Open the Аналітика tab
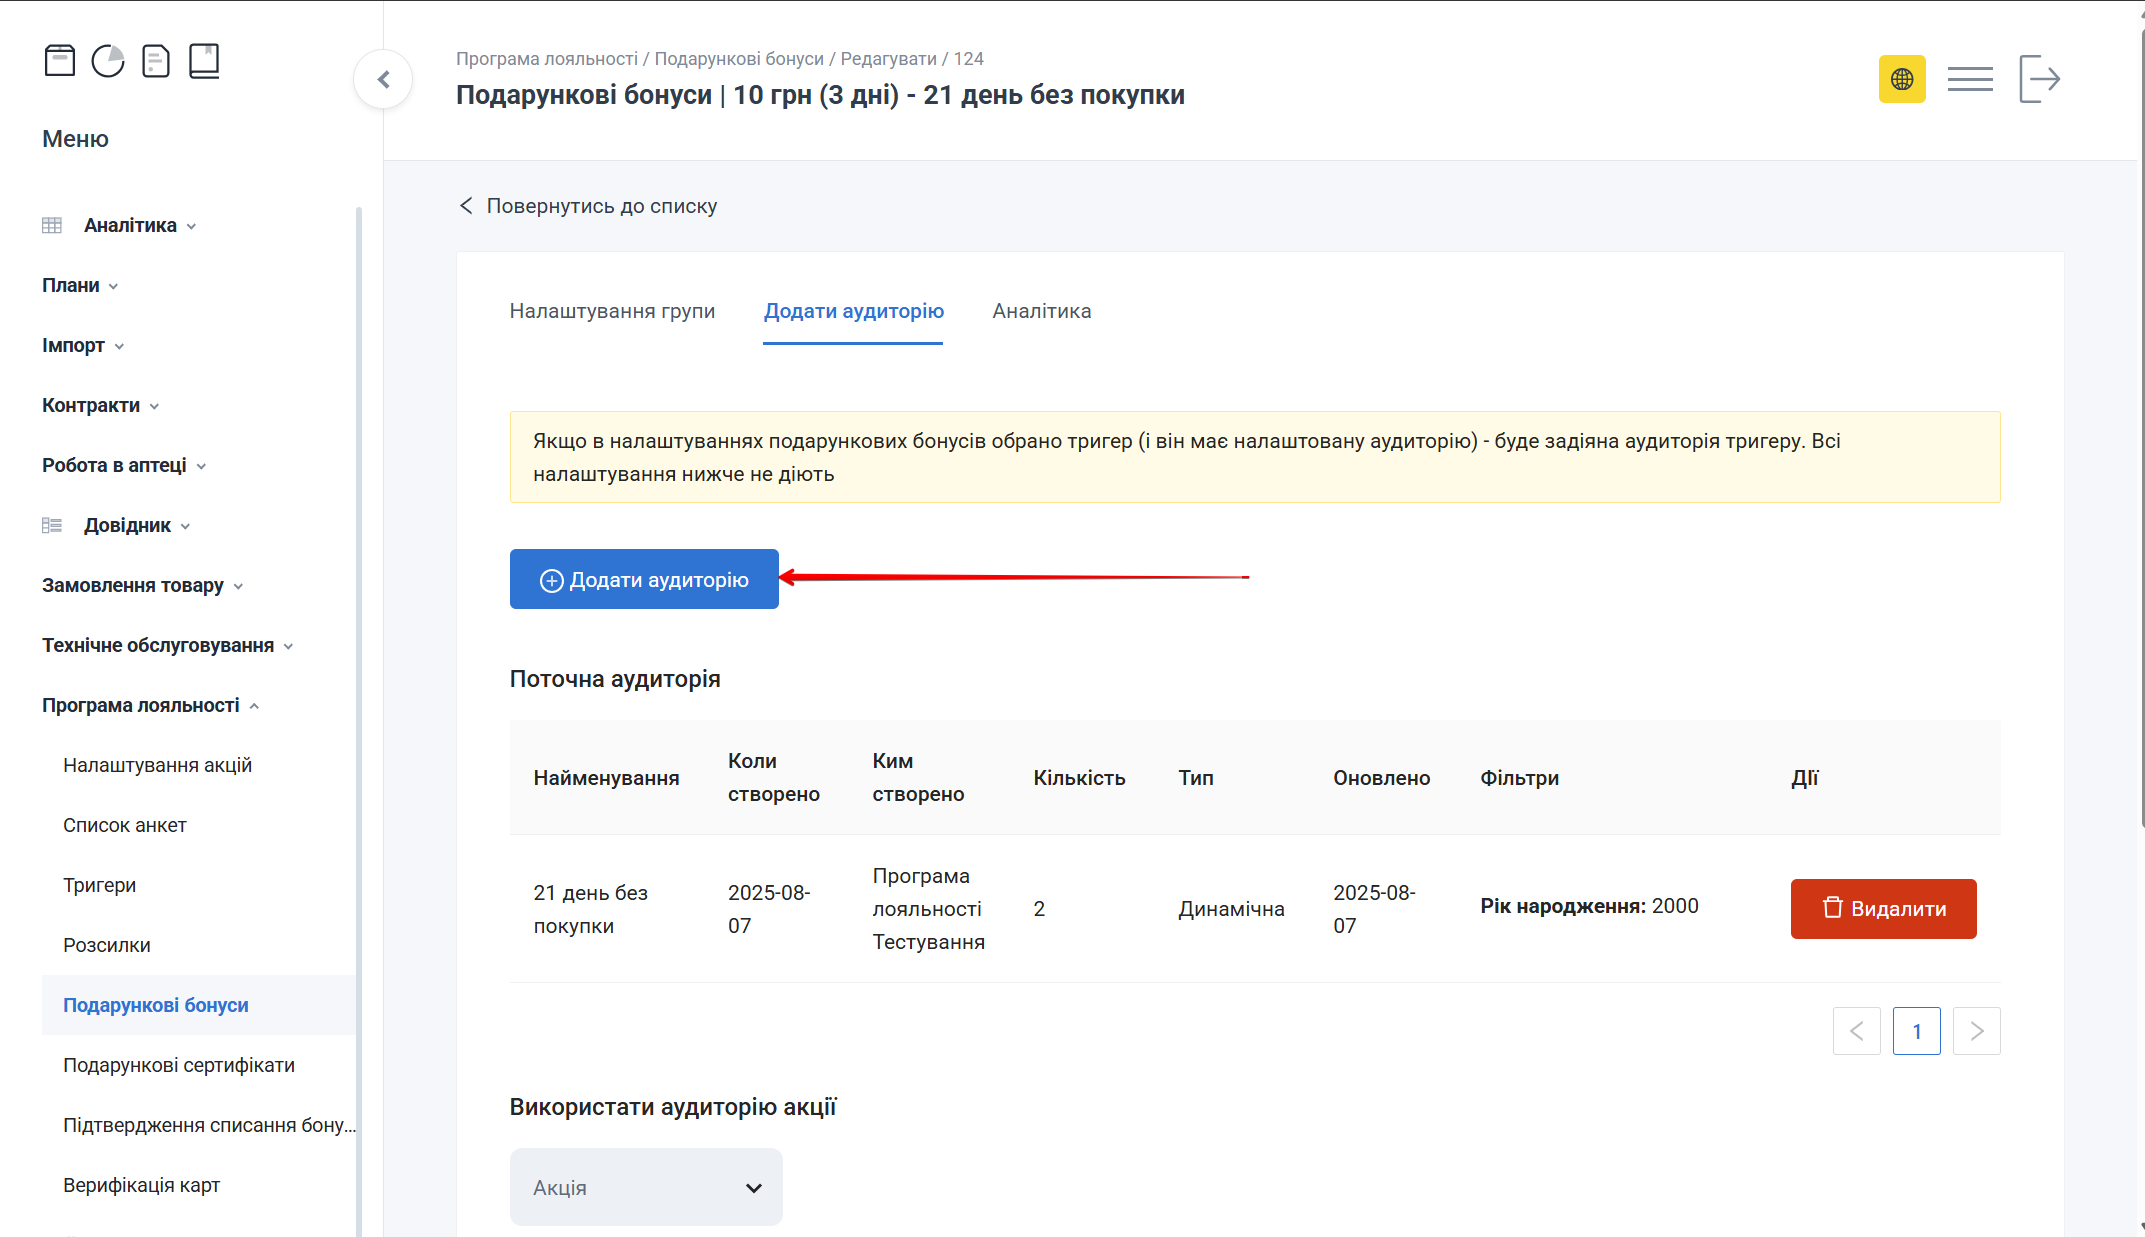 coord(1041,311)
